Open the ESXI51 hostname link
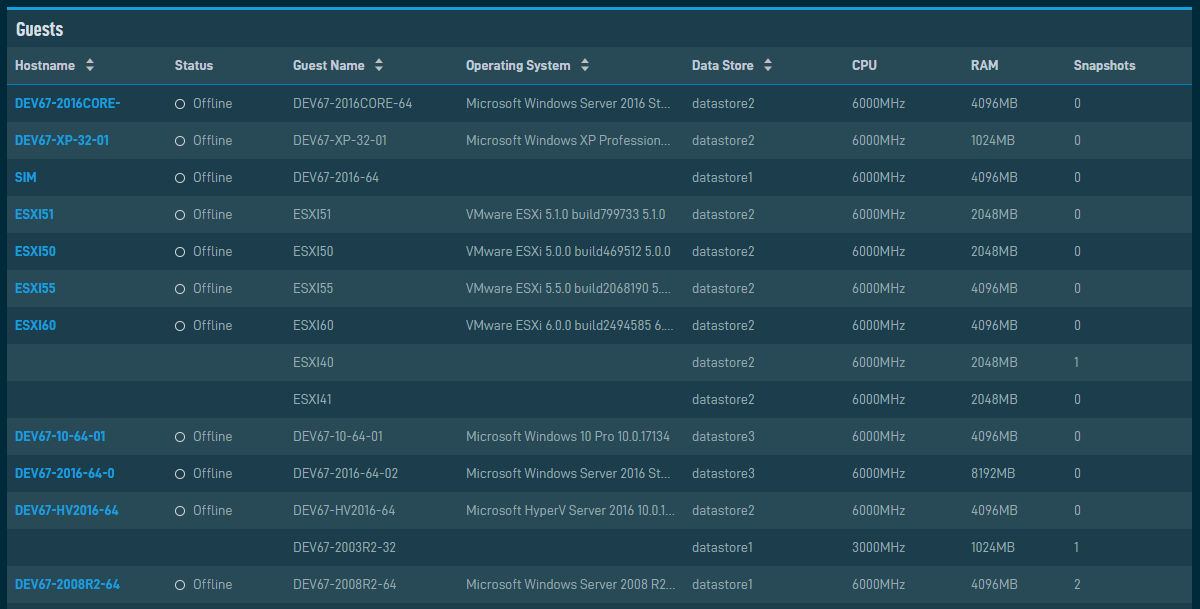Image resolution: width=1200 pixels, height=609 pixels. (x=33, y=214)
